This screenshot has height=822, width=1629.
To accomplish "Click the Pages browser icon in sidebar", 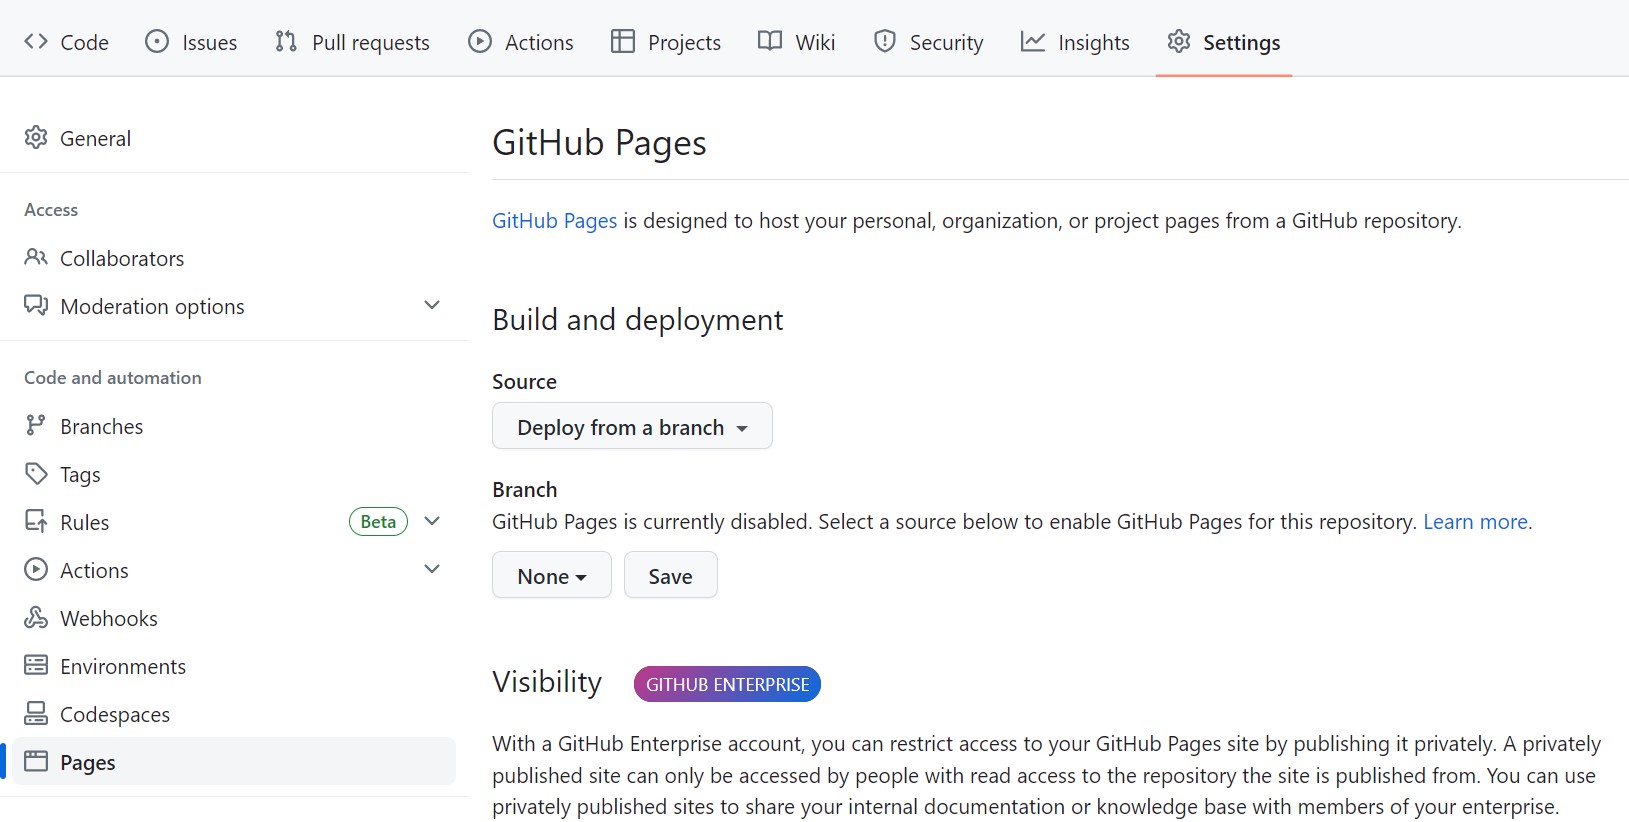I will click(x=36, y=762).
